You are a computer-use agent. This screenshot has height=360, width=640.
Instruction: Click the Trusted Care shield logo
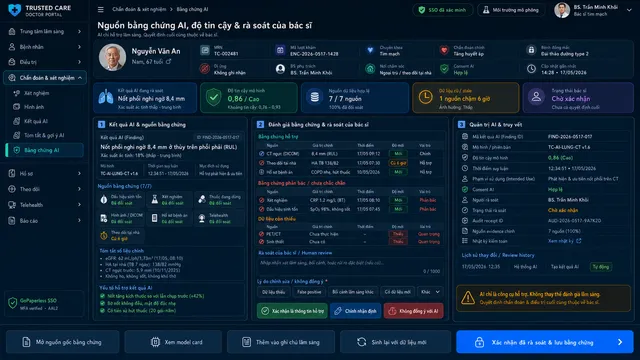coord(14,10)
